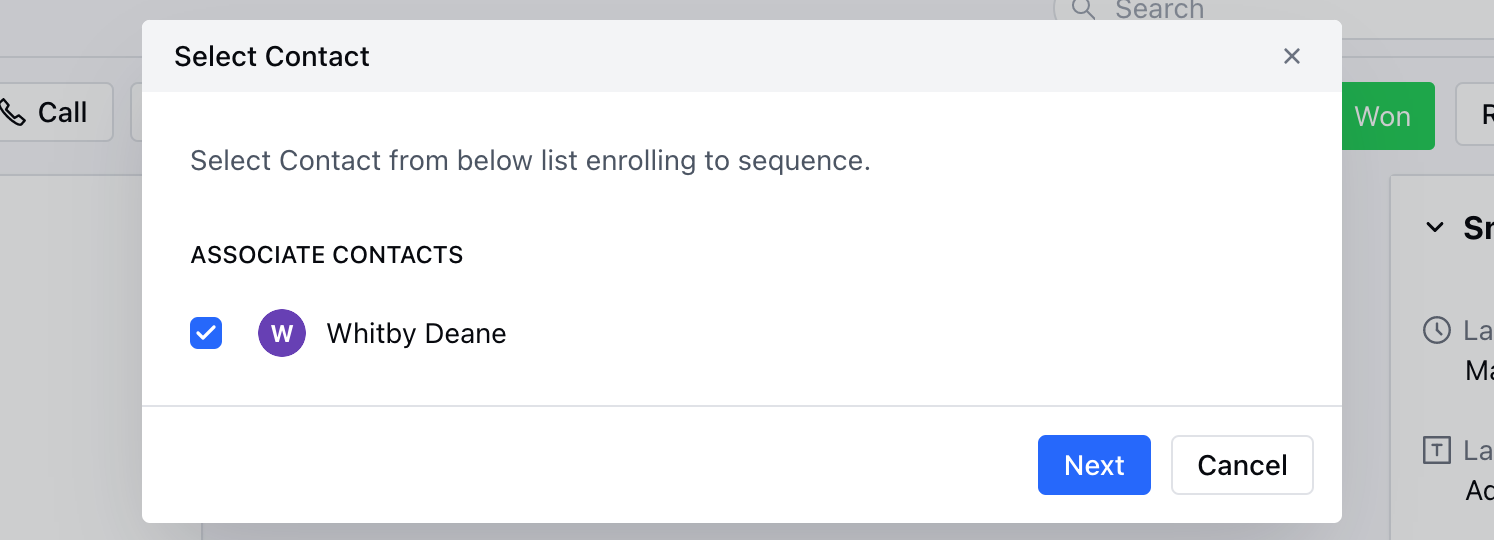
Task: Click the sequence enrolling instruction text
Action: tap(530, 160)
